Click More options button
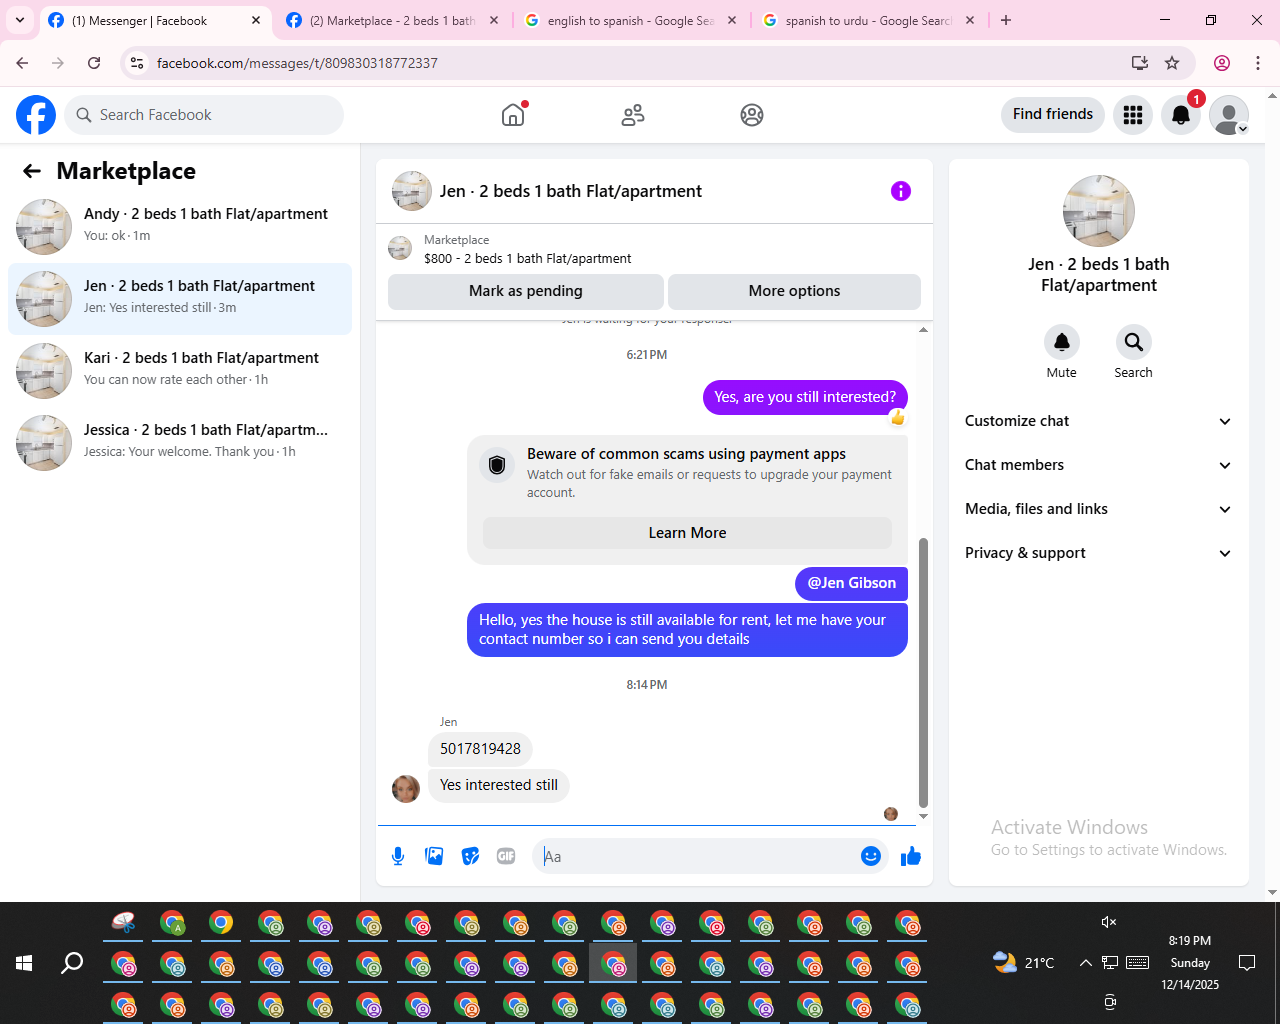This screenshot has height=1024, width=1280. tap(794, 291)
